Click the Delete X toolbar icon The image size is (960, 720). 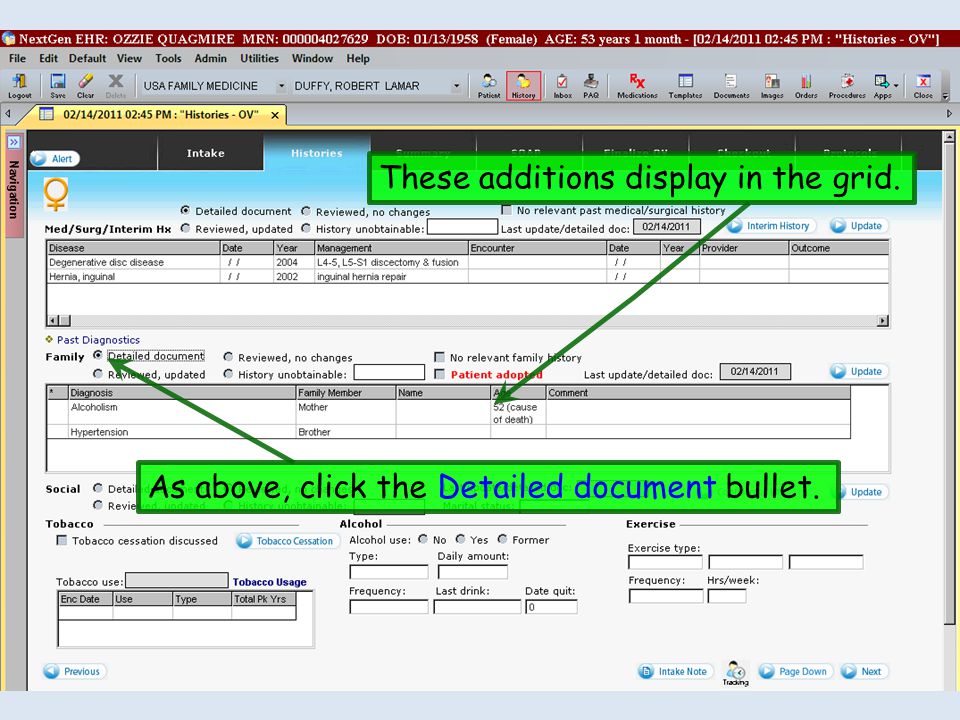point(115,86)
